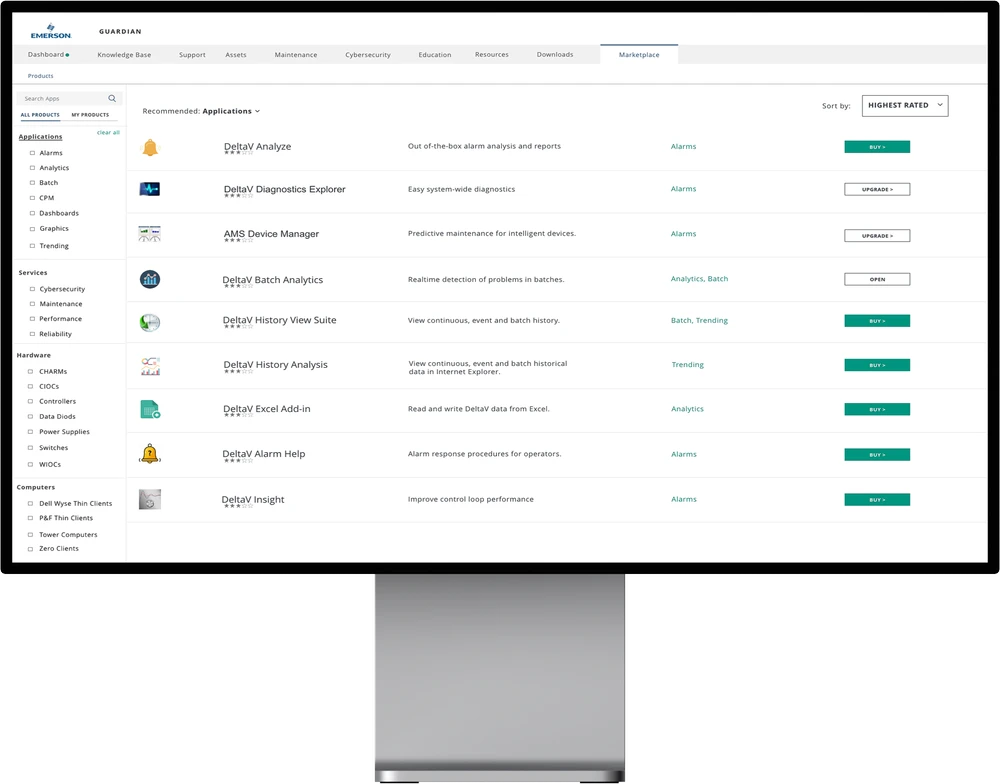Image resolution: width=1000 pixels, height=784 pixels.
Task: Click the DeltaV Insight icon
Action: click(x=150, y=499)
